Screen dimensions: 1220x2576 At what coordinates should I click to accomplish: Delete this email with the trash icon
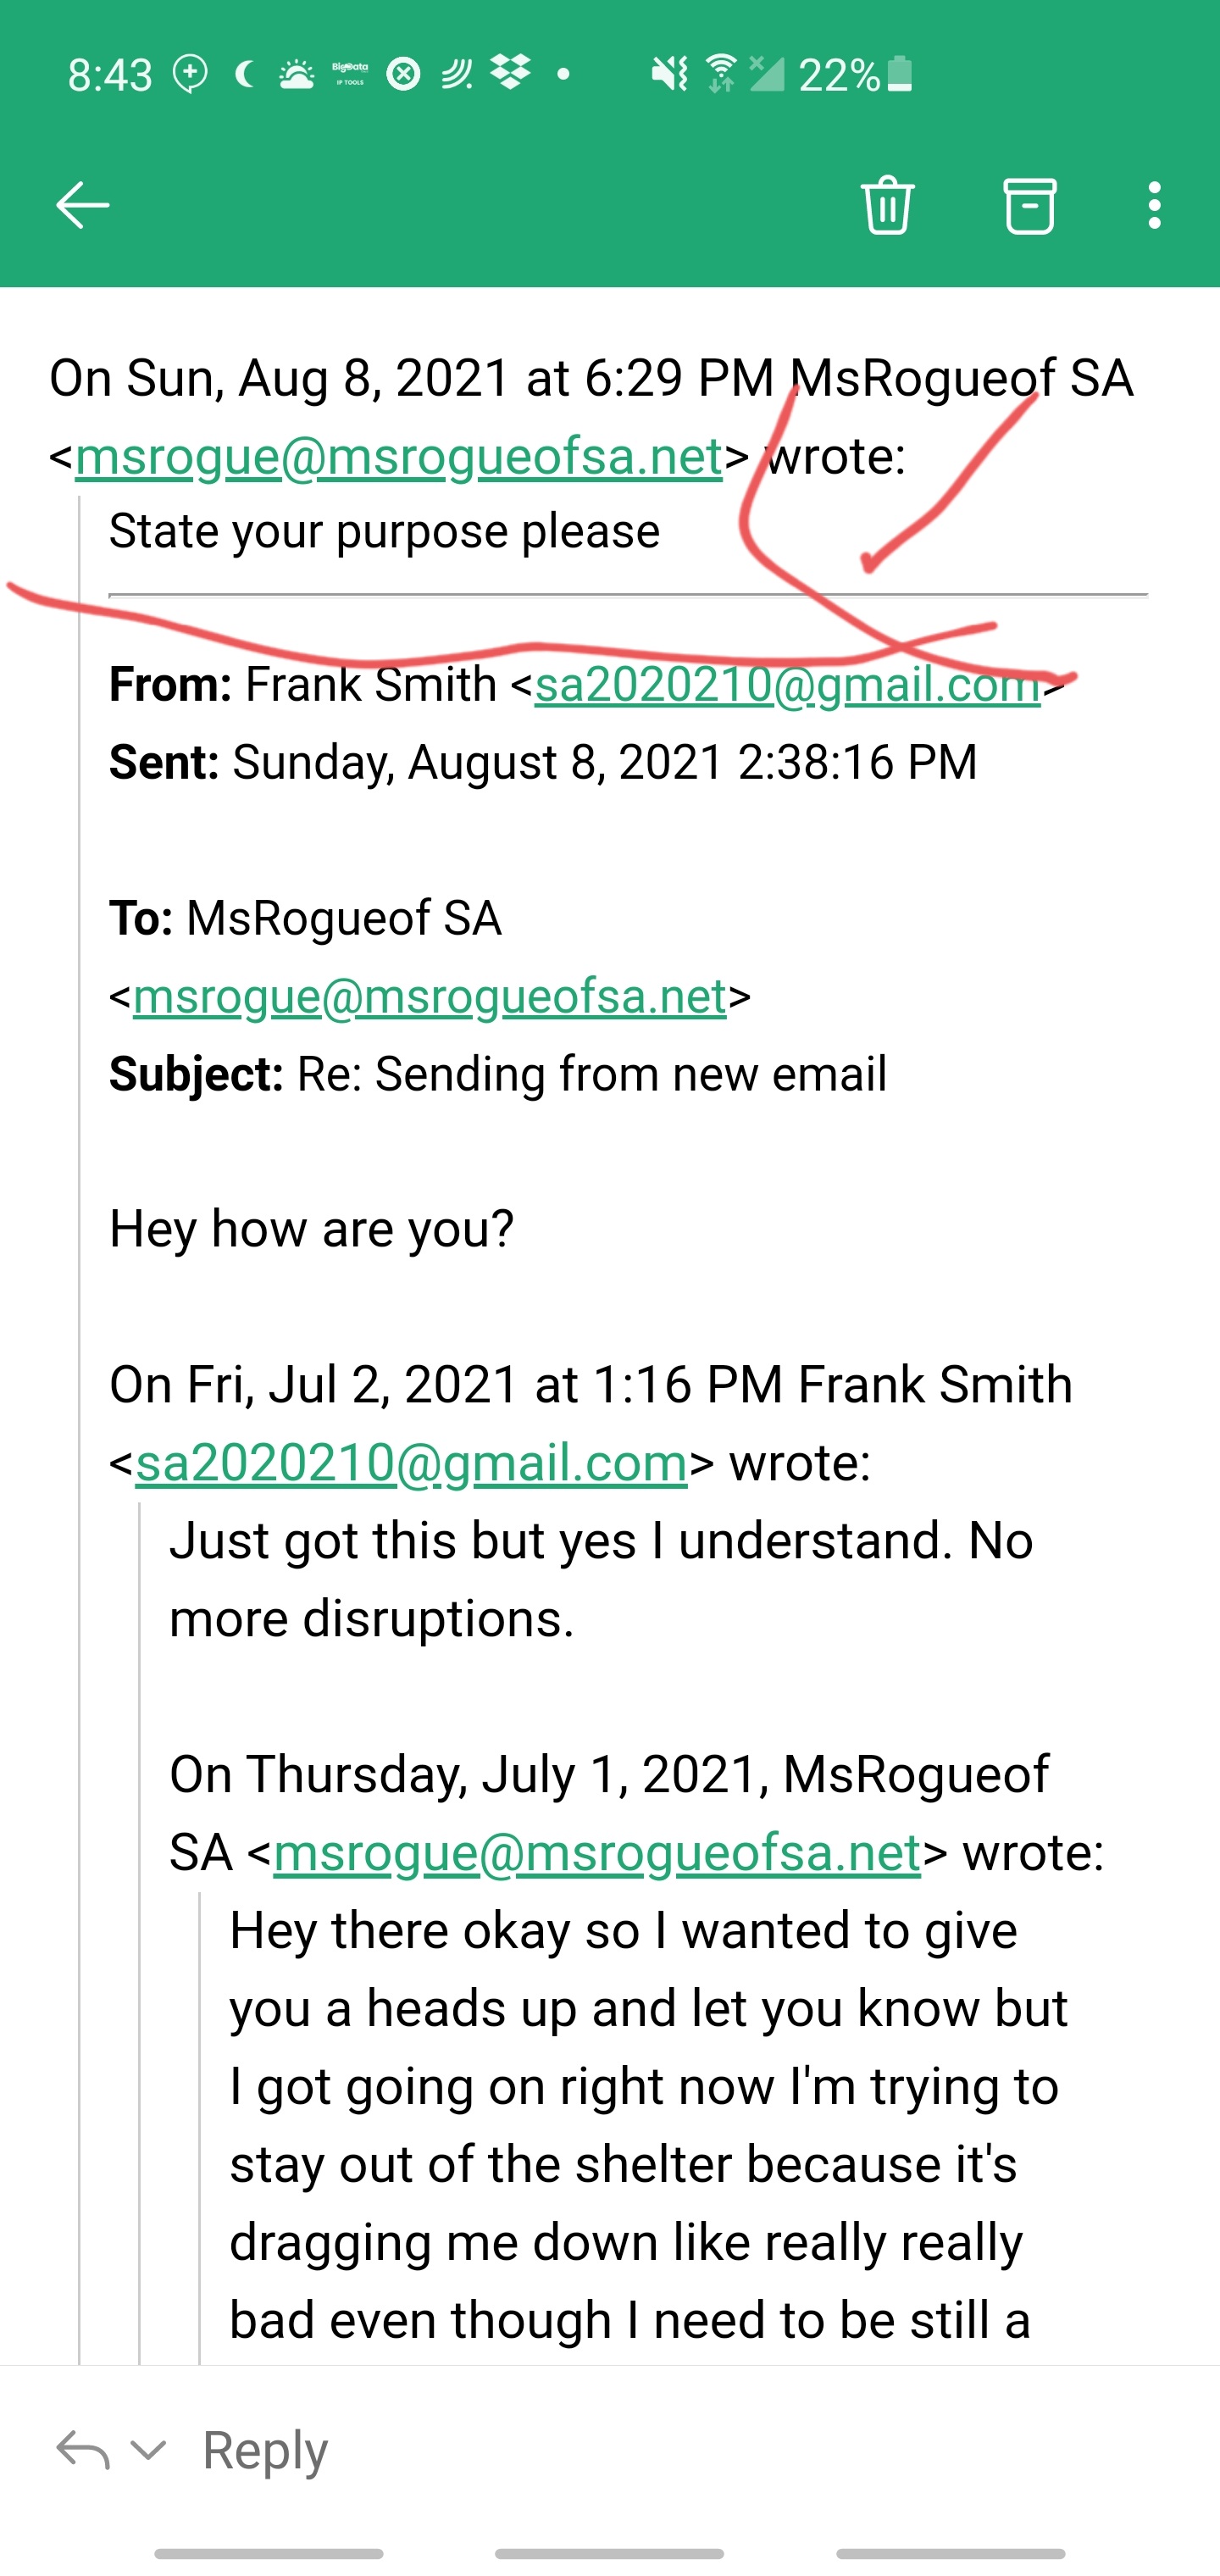[887, 206]
